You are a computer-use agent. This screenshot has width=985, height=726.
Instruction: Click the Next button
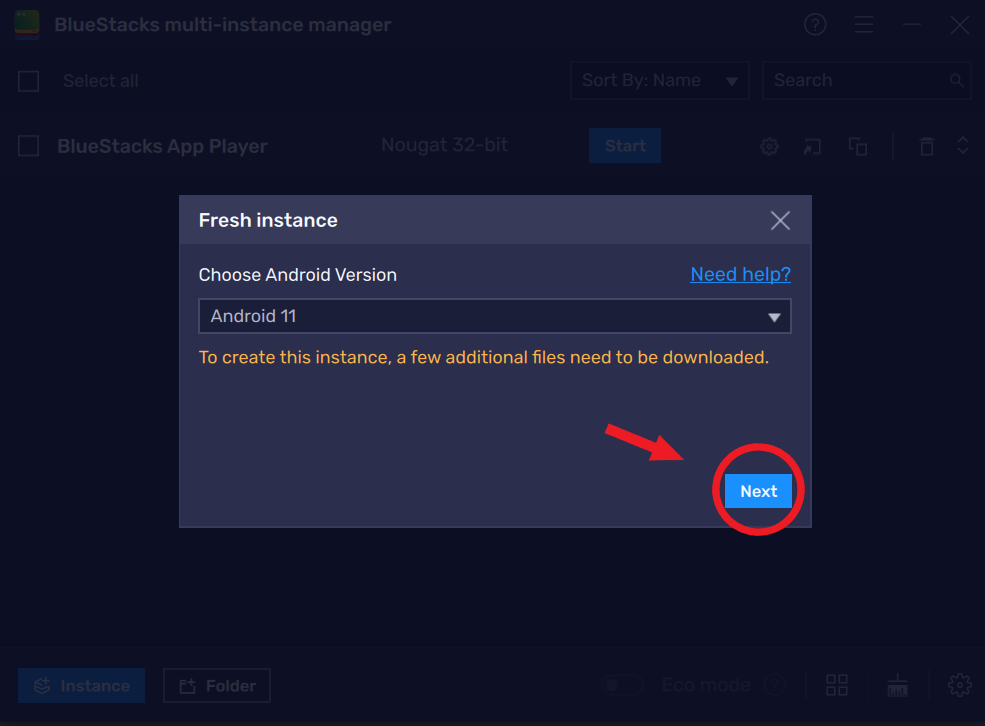click(758, 491)
